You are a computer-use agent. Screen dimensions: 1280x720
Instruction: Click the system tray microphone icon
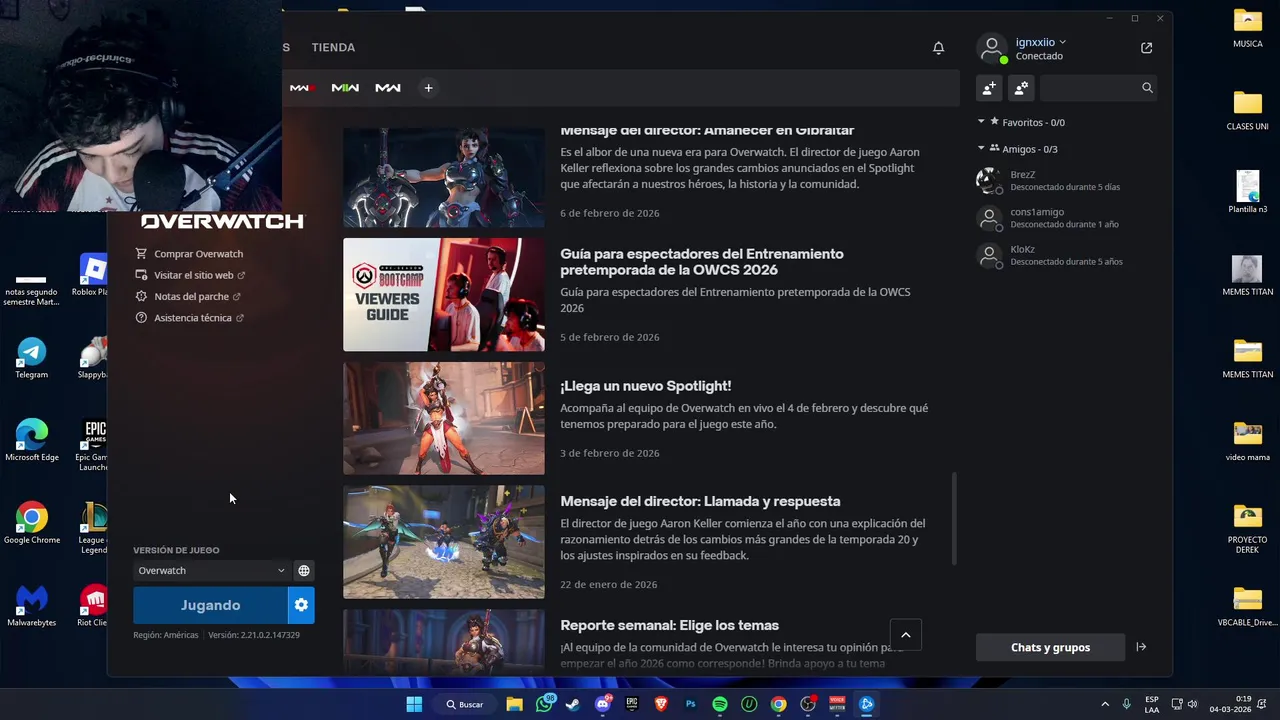pyautogui.click(x=1127, y=704)
